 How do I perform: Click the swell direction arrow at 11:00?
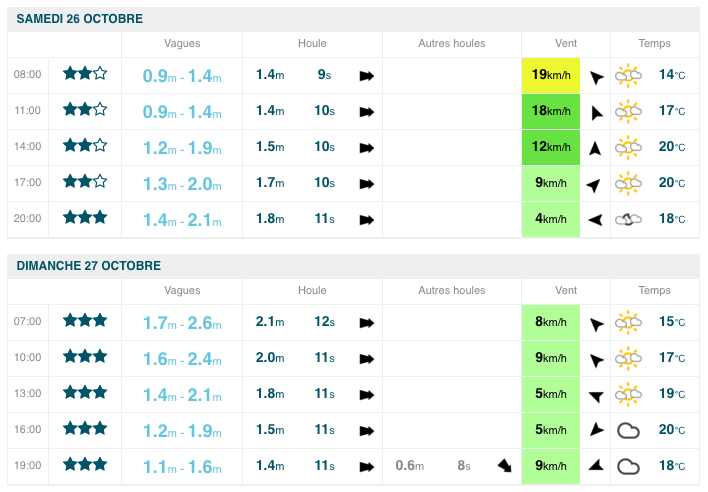pyautogui.click(x=366, y=111)
